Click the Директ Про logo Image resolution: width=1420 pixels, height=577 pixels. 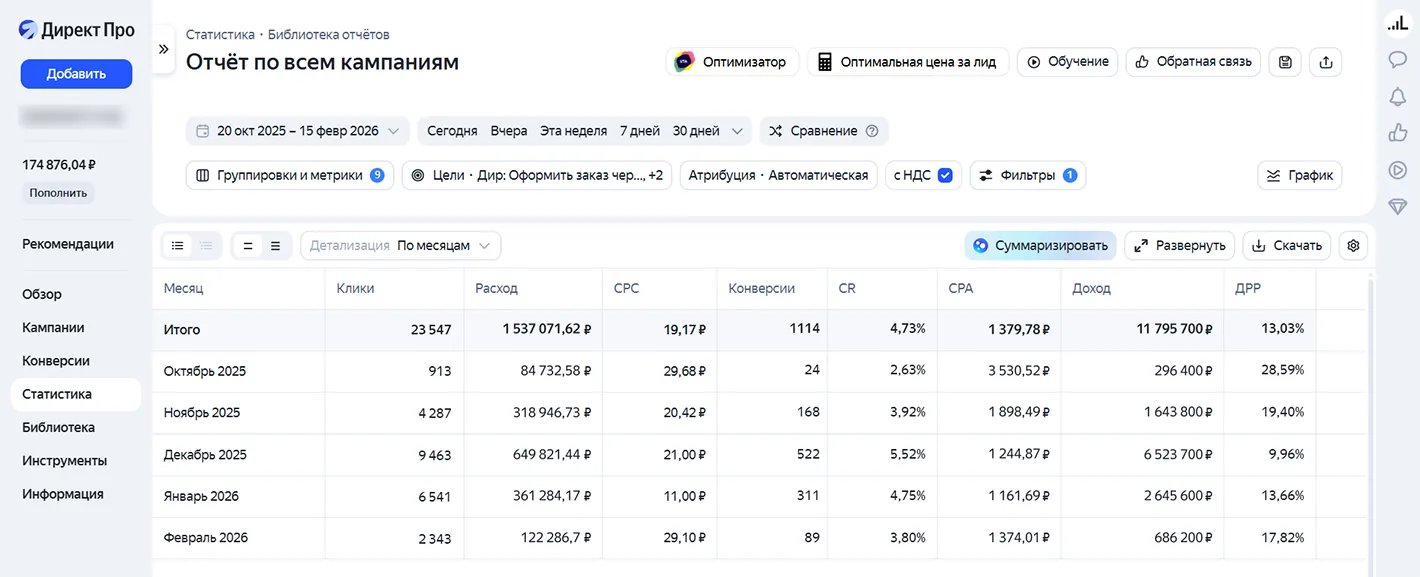click(x=76, y=30)
